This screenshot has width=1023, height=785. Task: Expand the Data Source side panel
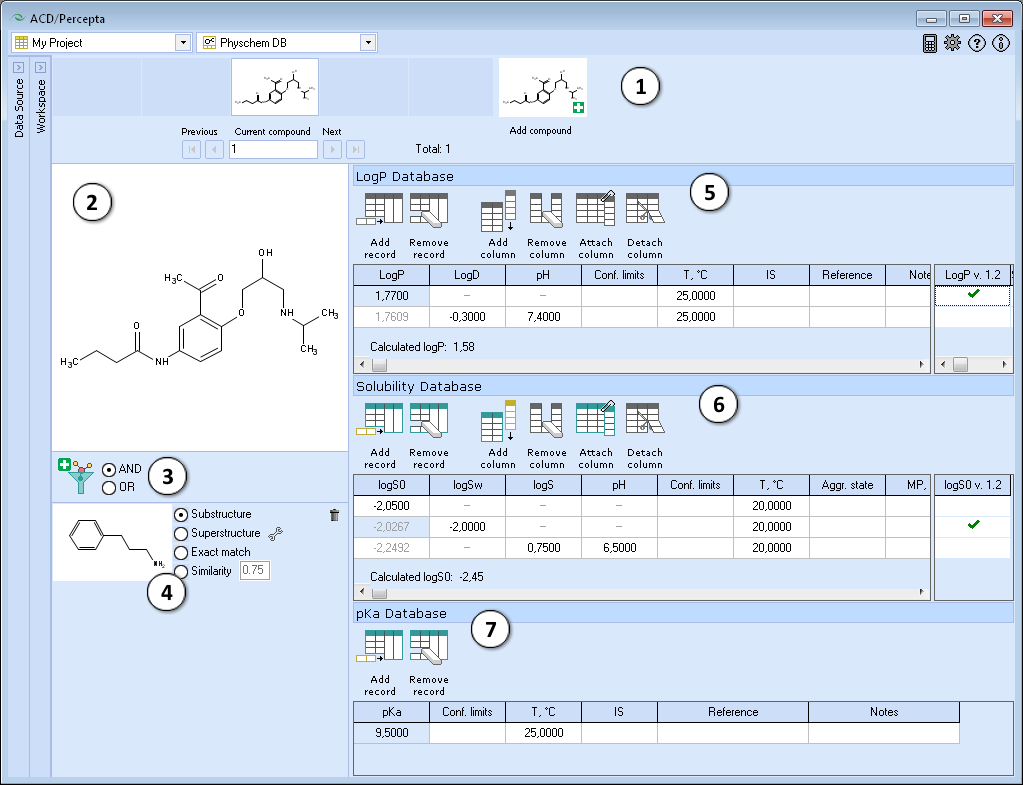pyautogui.click(x=18, y=68)
